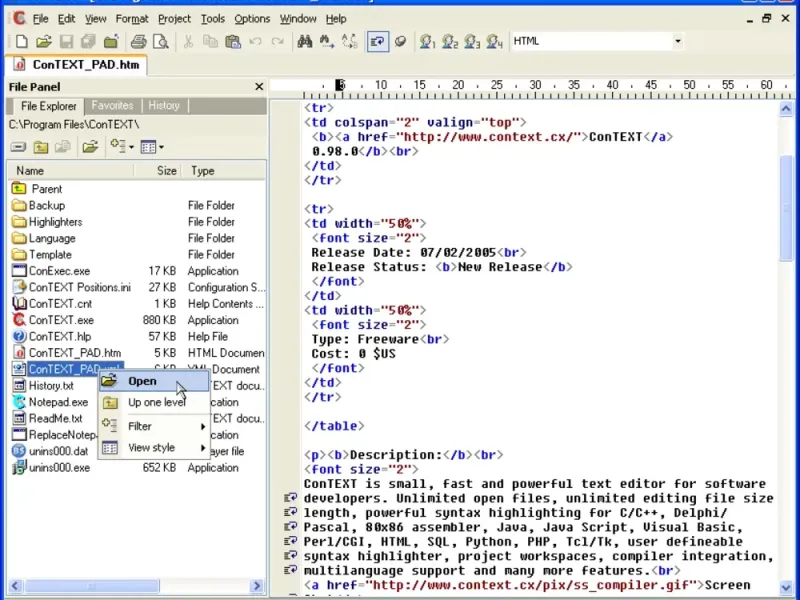Click the Open file toolbar icon

(43, 41)
